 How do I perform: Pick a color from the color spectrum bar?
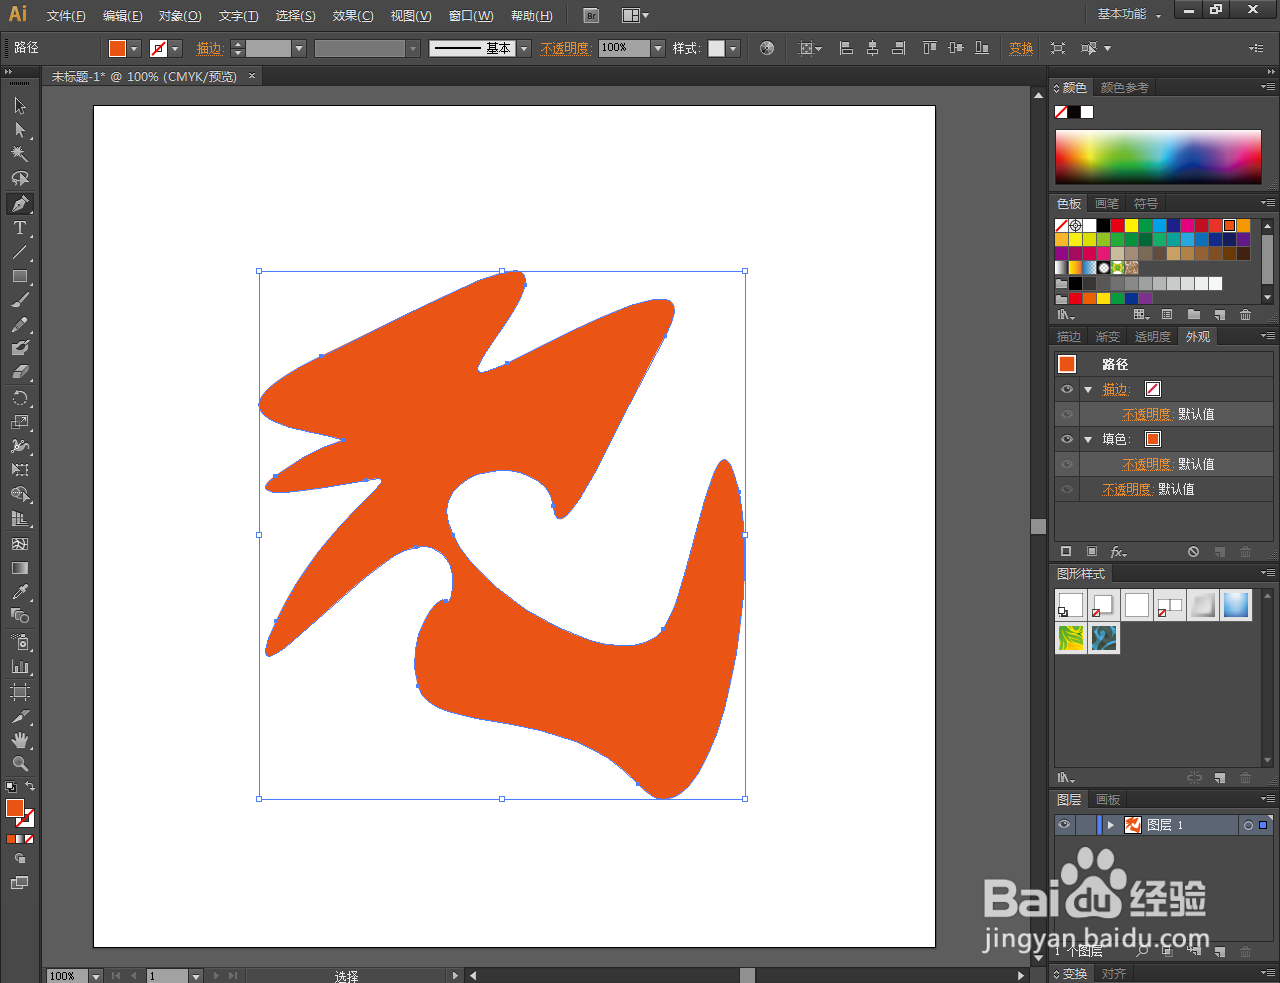tap(1158, 156)
